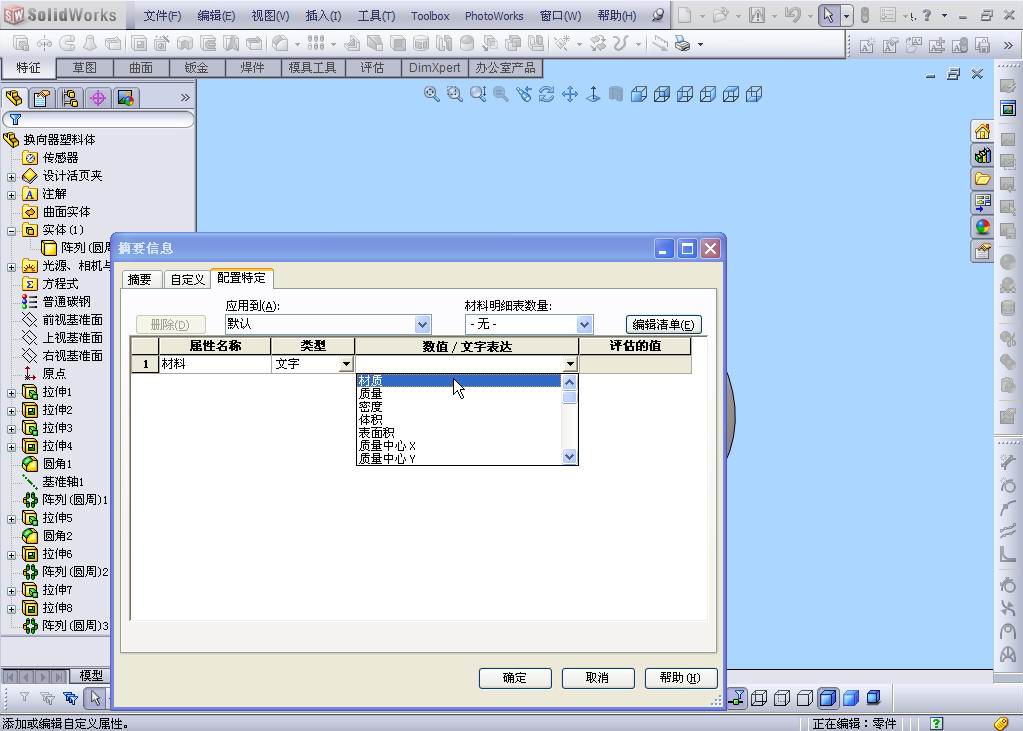This screenshot has height=731, width=1023.
Task: Open the 工具(T) menu
Action: pyautogui.click(x=376, y=16)
